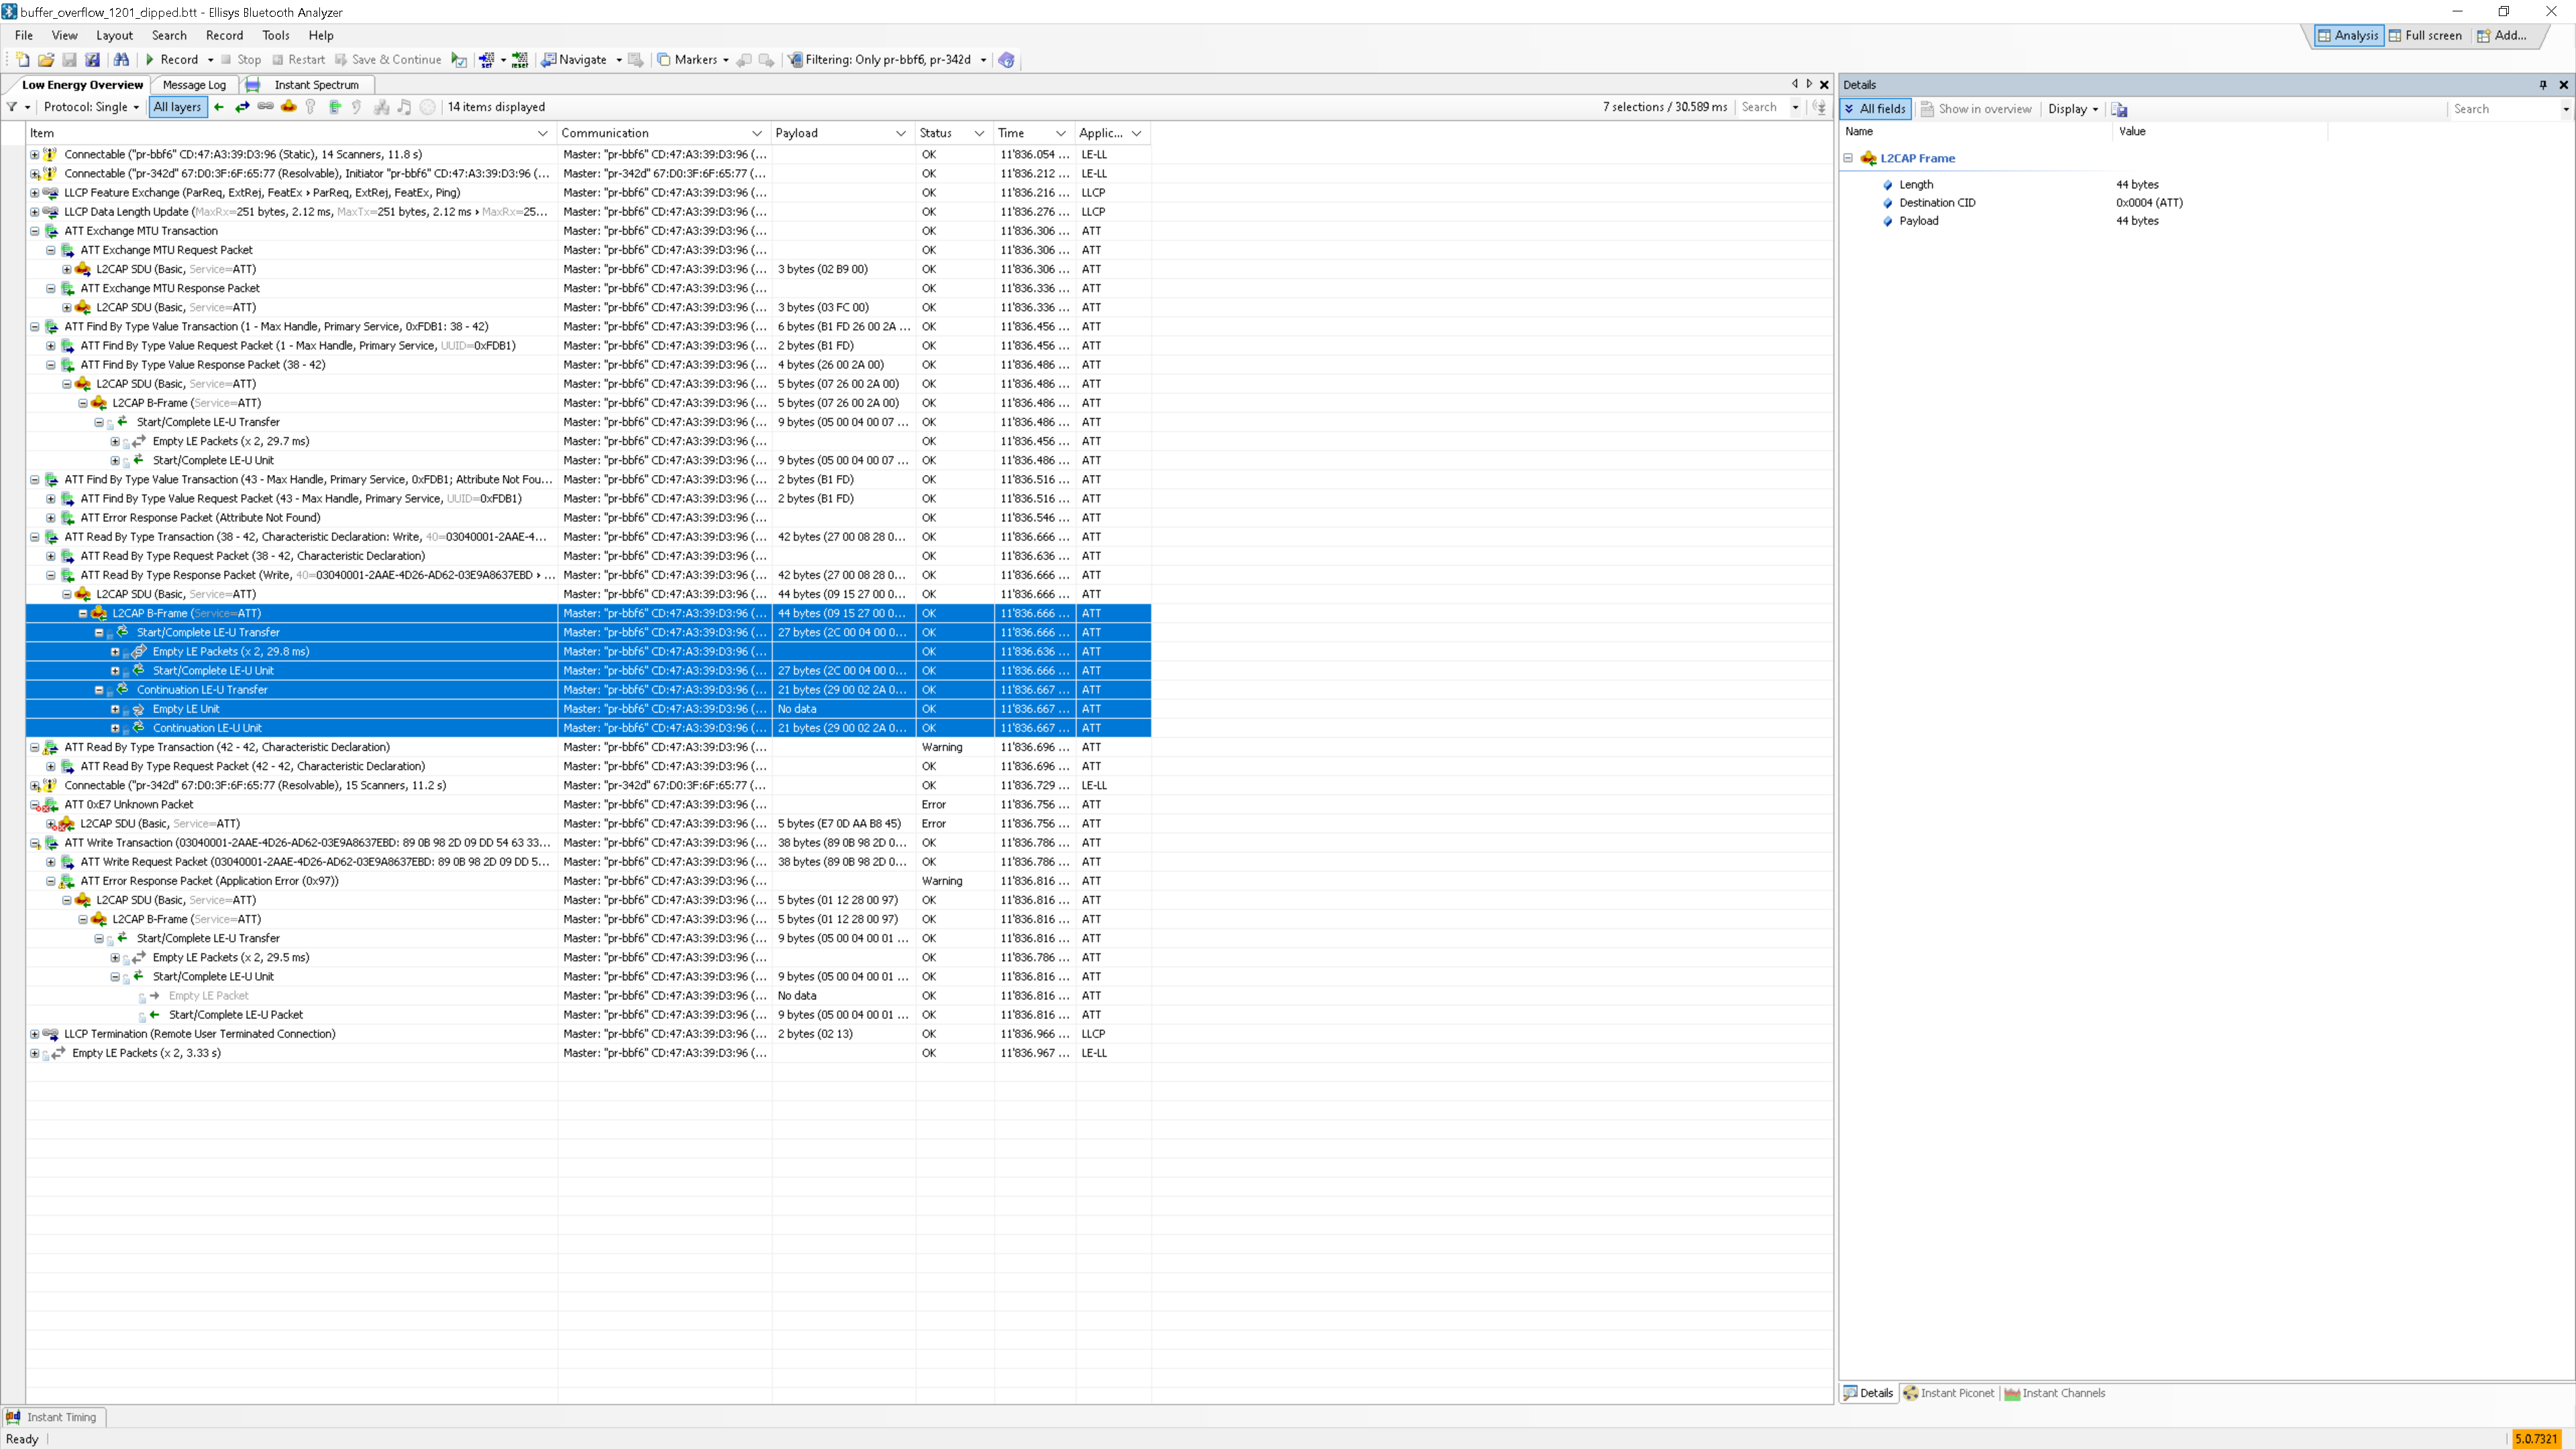The width and height of the screenshot is (2576, 1449).
Task: Open the Display dropdown
Action: click(x=2071, y=109)
